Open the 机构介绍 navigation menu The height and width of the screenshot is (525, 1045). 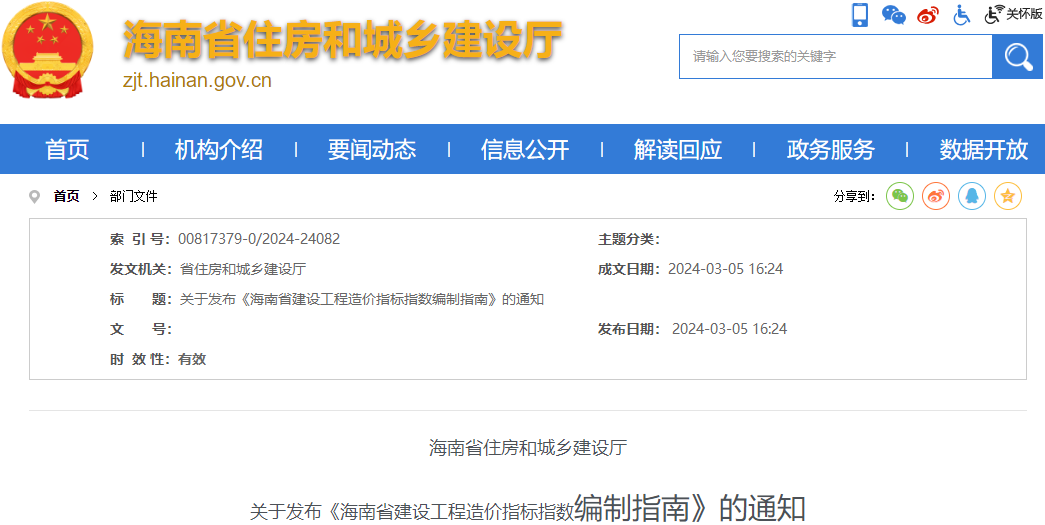[x=219, y=150]
